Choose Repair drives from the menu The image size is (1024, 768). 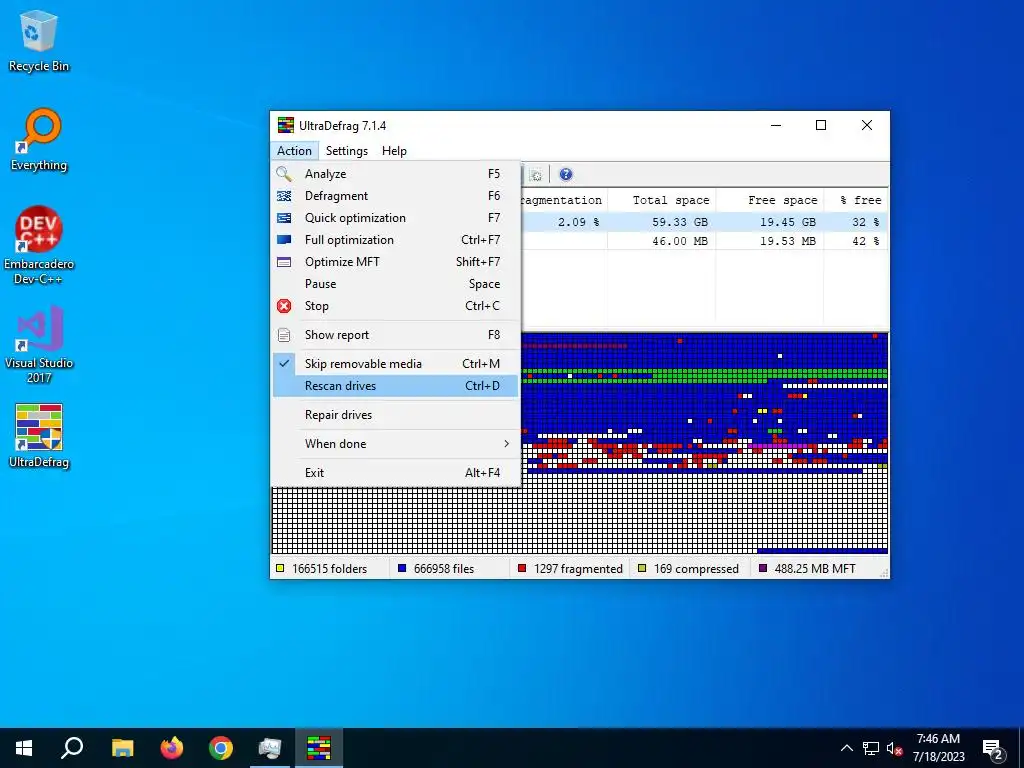(x=396, y=415)
